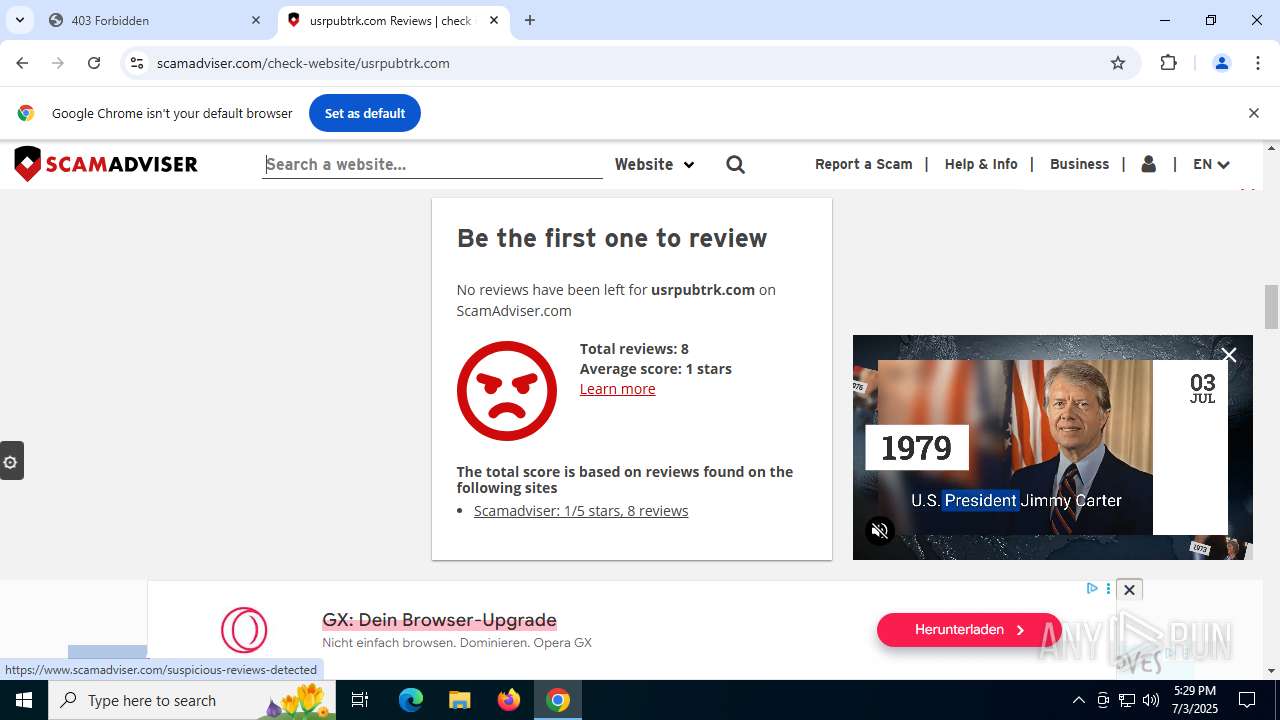Click the angry red face rating icon

tap(507, 391)
